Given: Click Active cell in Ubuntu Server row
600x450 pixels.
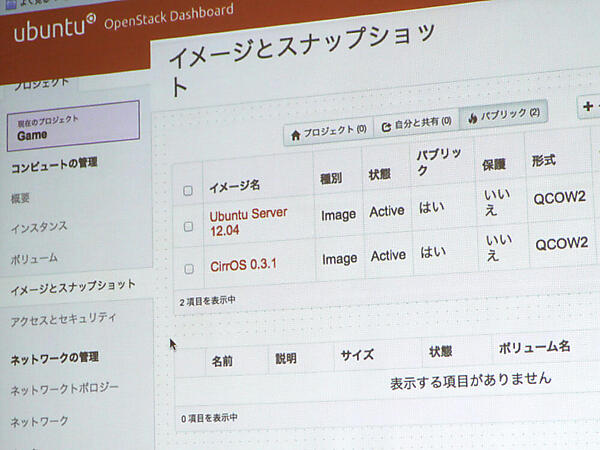Looking at the screenshot, I should (387, 211).
